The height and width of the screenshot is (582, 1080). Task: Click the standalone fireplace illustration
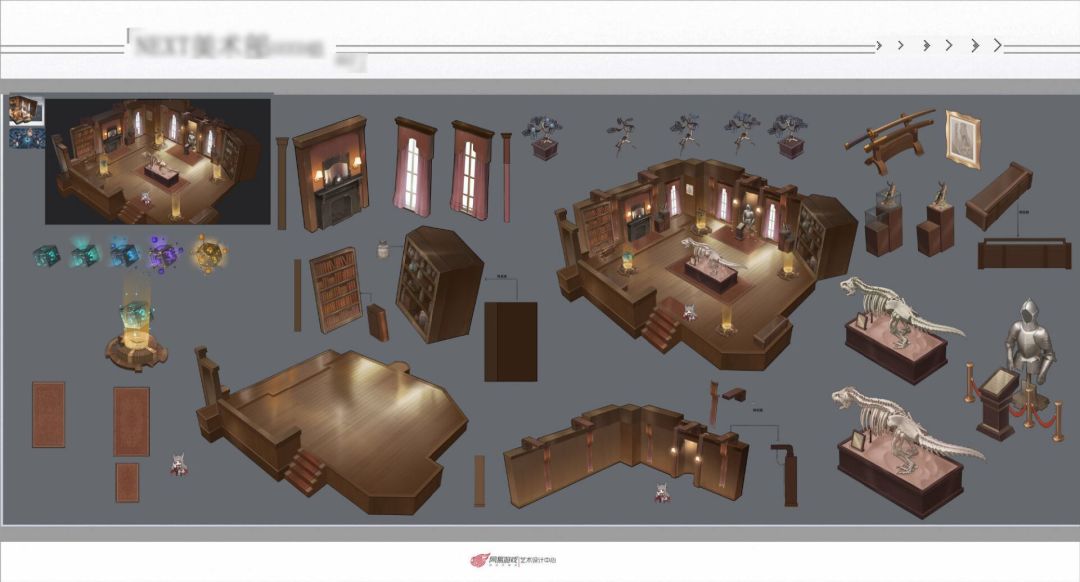tap(331, 173)
